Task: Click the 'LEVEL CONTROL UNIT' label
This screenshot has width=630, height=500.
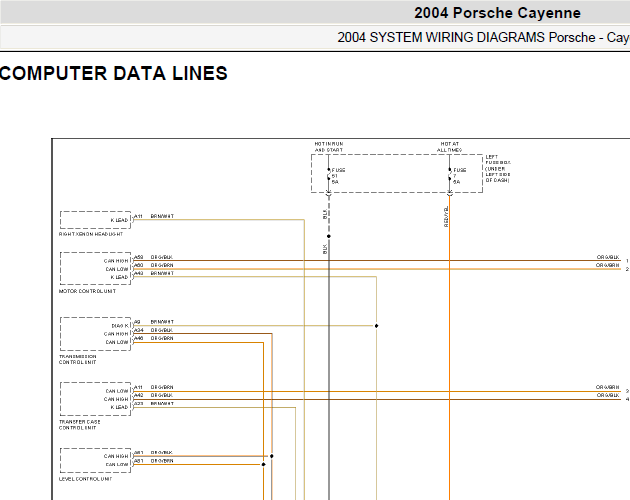Action: click(86, 479)
